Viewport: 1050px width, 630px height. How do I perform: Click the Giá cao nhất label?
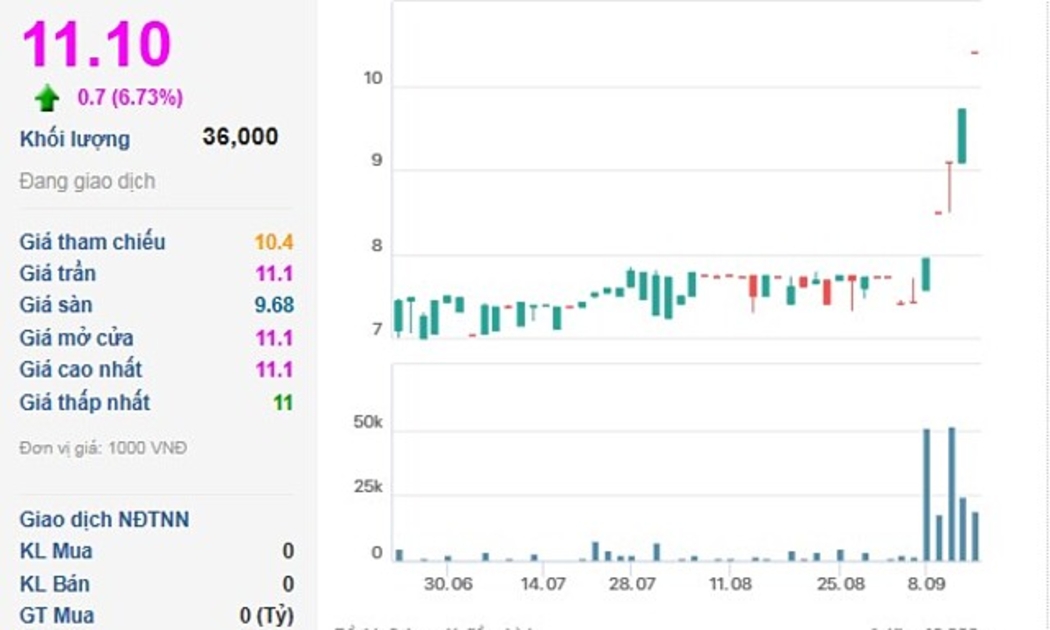tap(80, 370)
